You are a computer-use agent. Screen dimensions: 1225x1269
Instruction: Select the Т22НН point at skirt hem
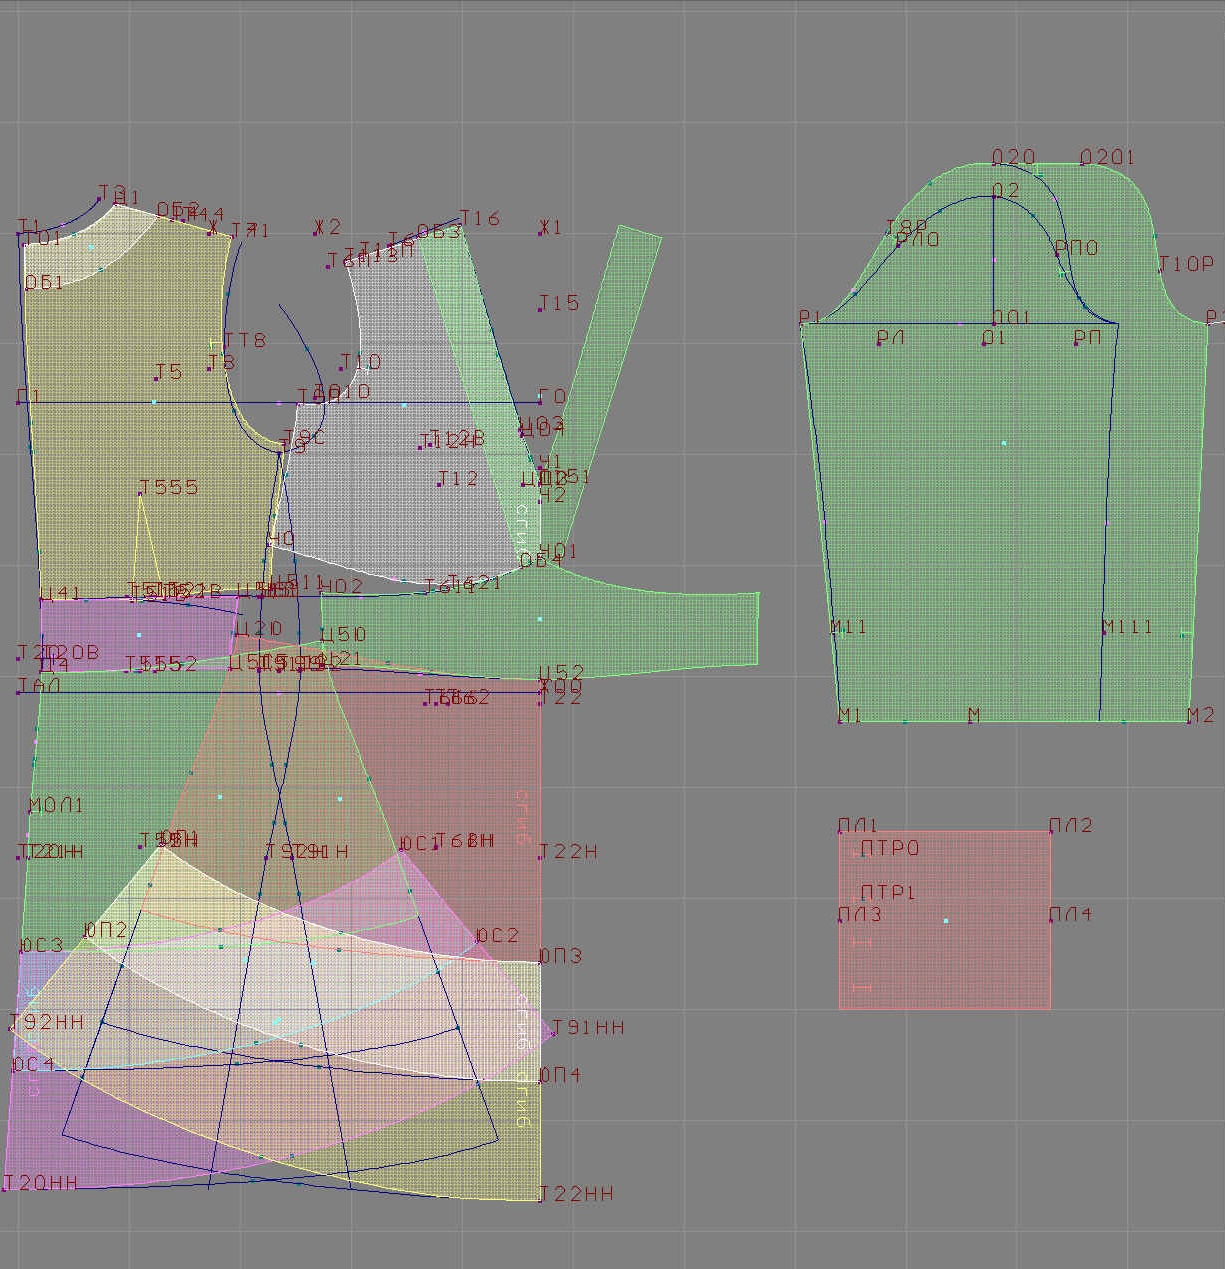pyautogui.click(x=576, y=1193)
